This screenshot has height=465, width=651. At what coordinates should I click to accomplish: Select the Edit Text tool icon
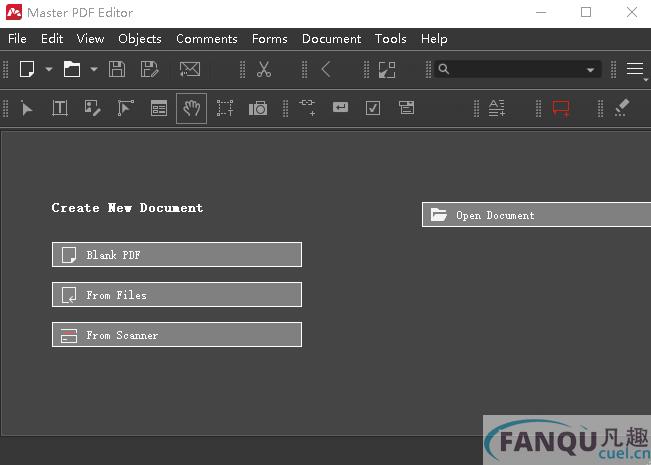60,108
